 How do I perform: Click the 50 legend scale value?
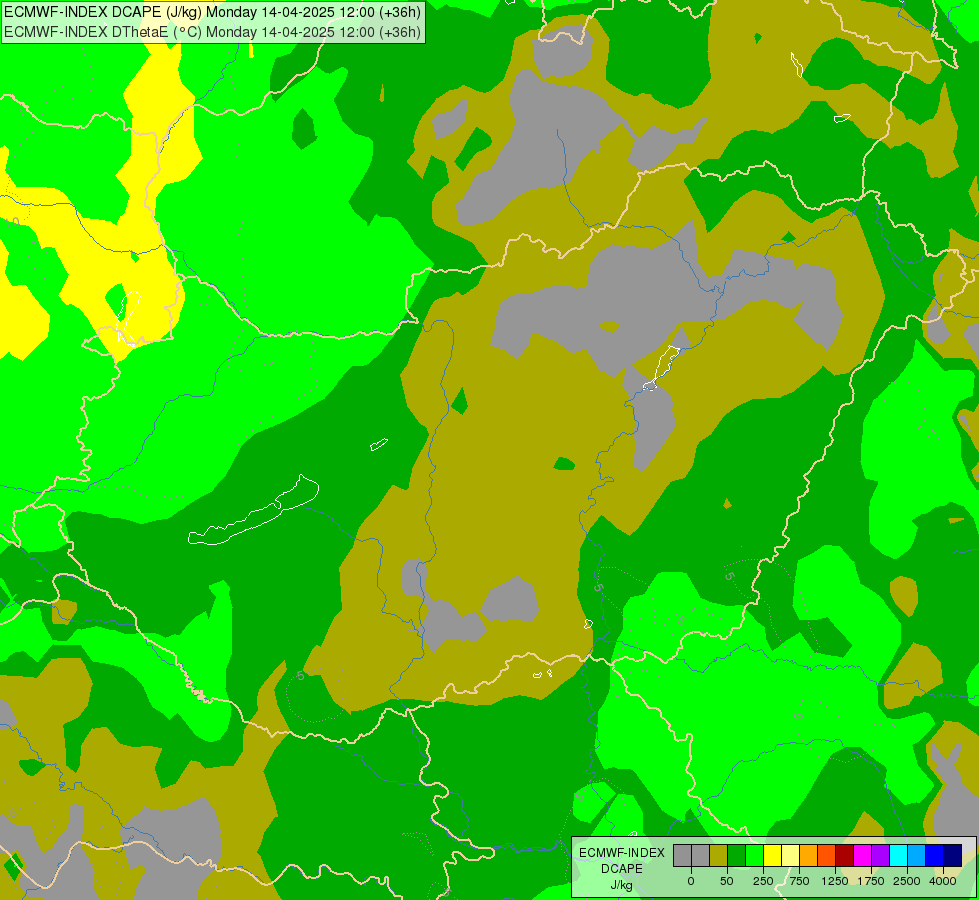[x=727, y=881]
